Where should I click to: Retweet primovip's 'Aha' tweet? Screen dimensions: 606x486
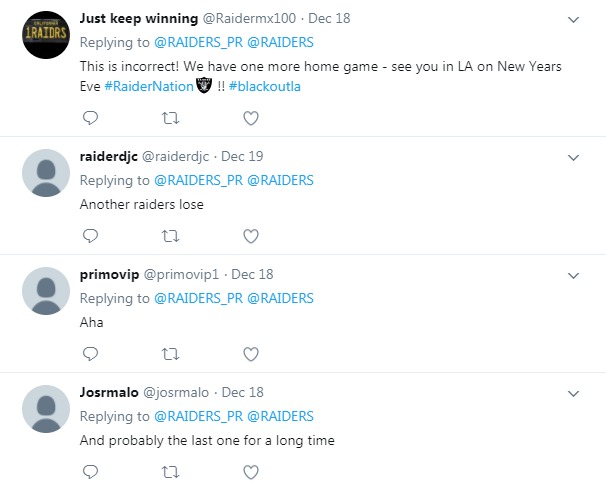[x=170, y=353]
